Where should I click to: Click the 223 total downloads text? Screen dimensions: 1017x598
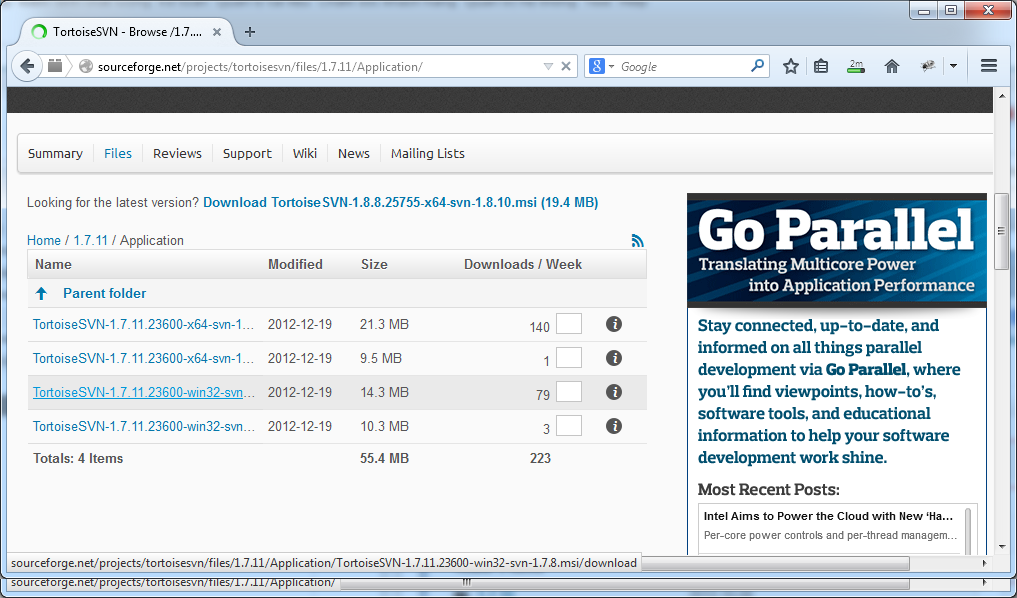point(540,458)
